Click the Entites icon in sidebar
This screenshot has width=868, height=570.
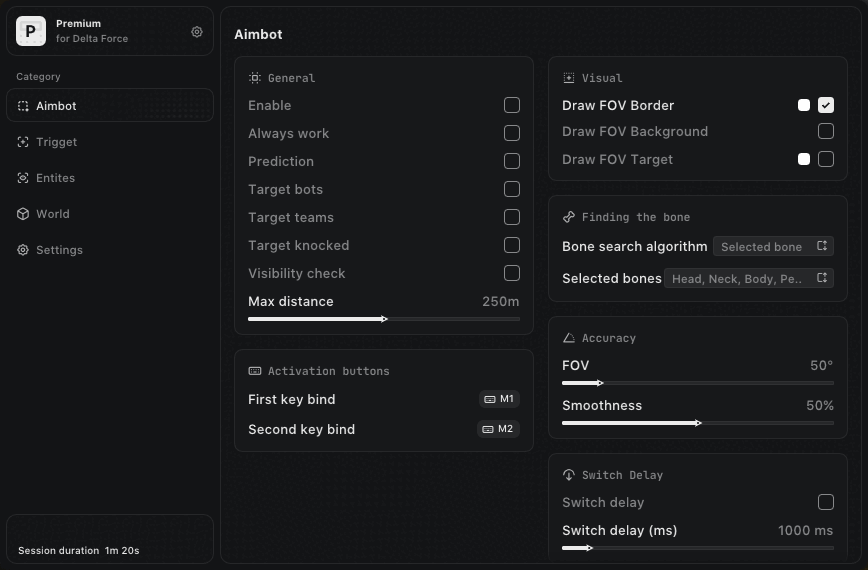tap(23, 178)
